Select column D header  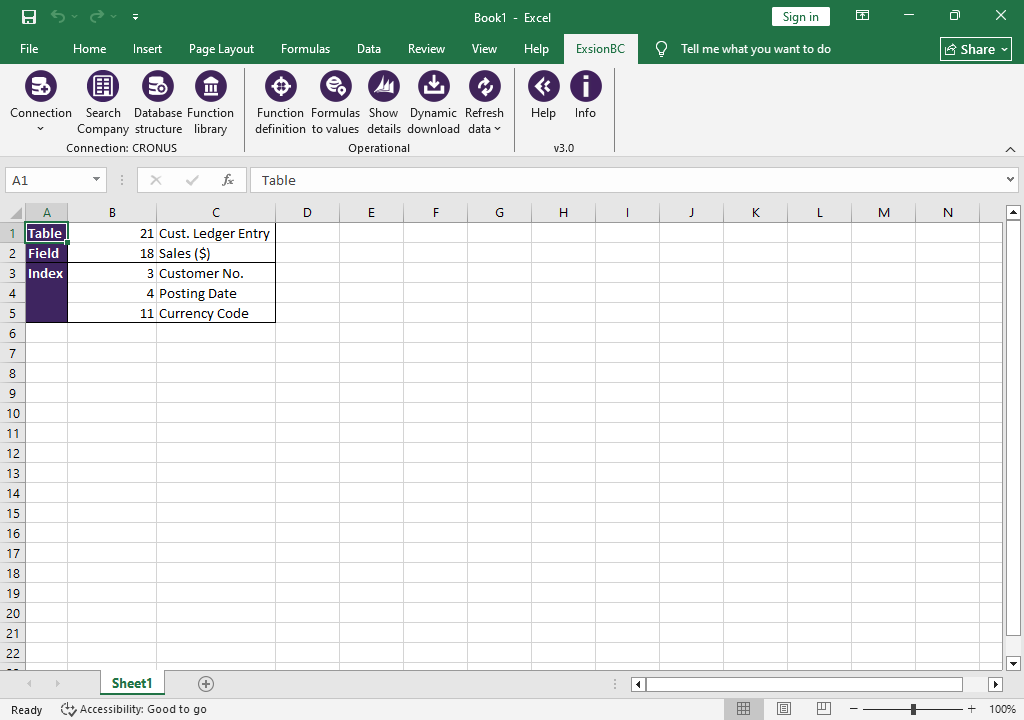pyautogui.click(x=307, y=212)
